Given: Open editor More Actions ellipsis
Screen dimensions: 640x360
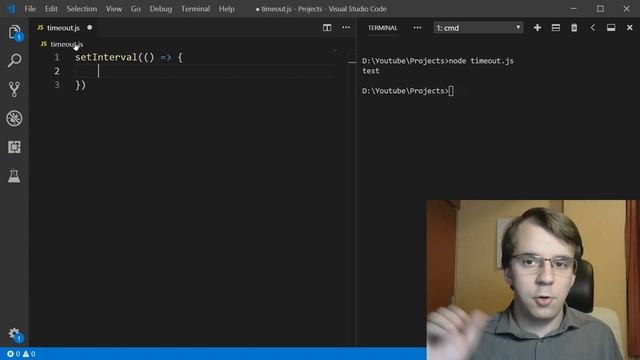Looking at the screenshot, I should point(346,27).
